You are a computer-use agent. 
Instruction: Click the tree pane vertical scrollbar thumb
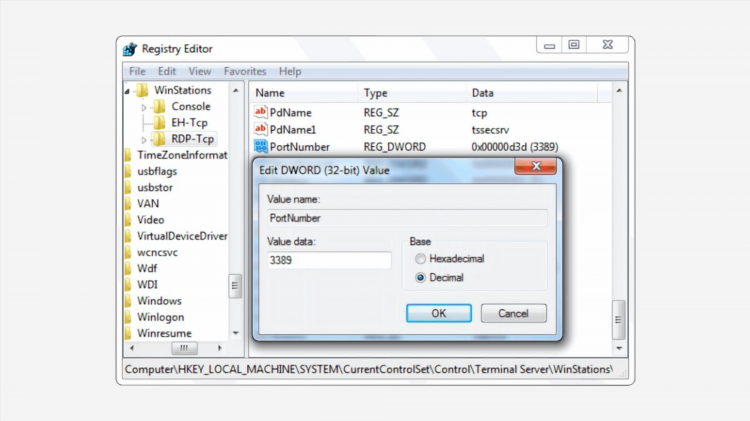click(235, 286)
